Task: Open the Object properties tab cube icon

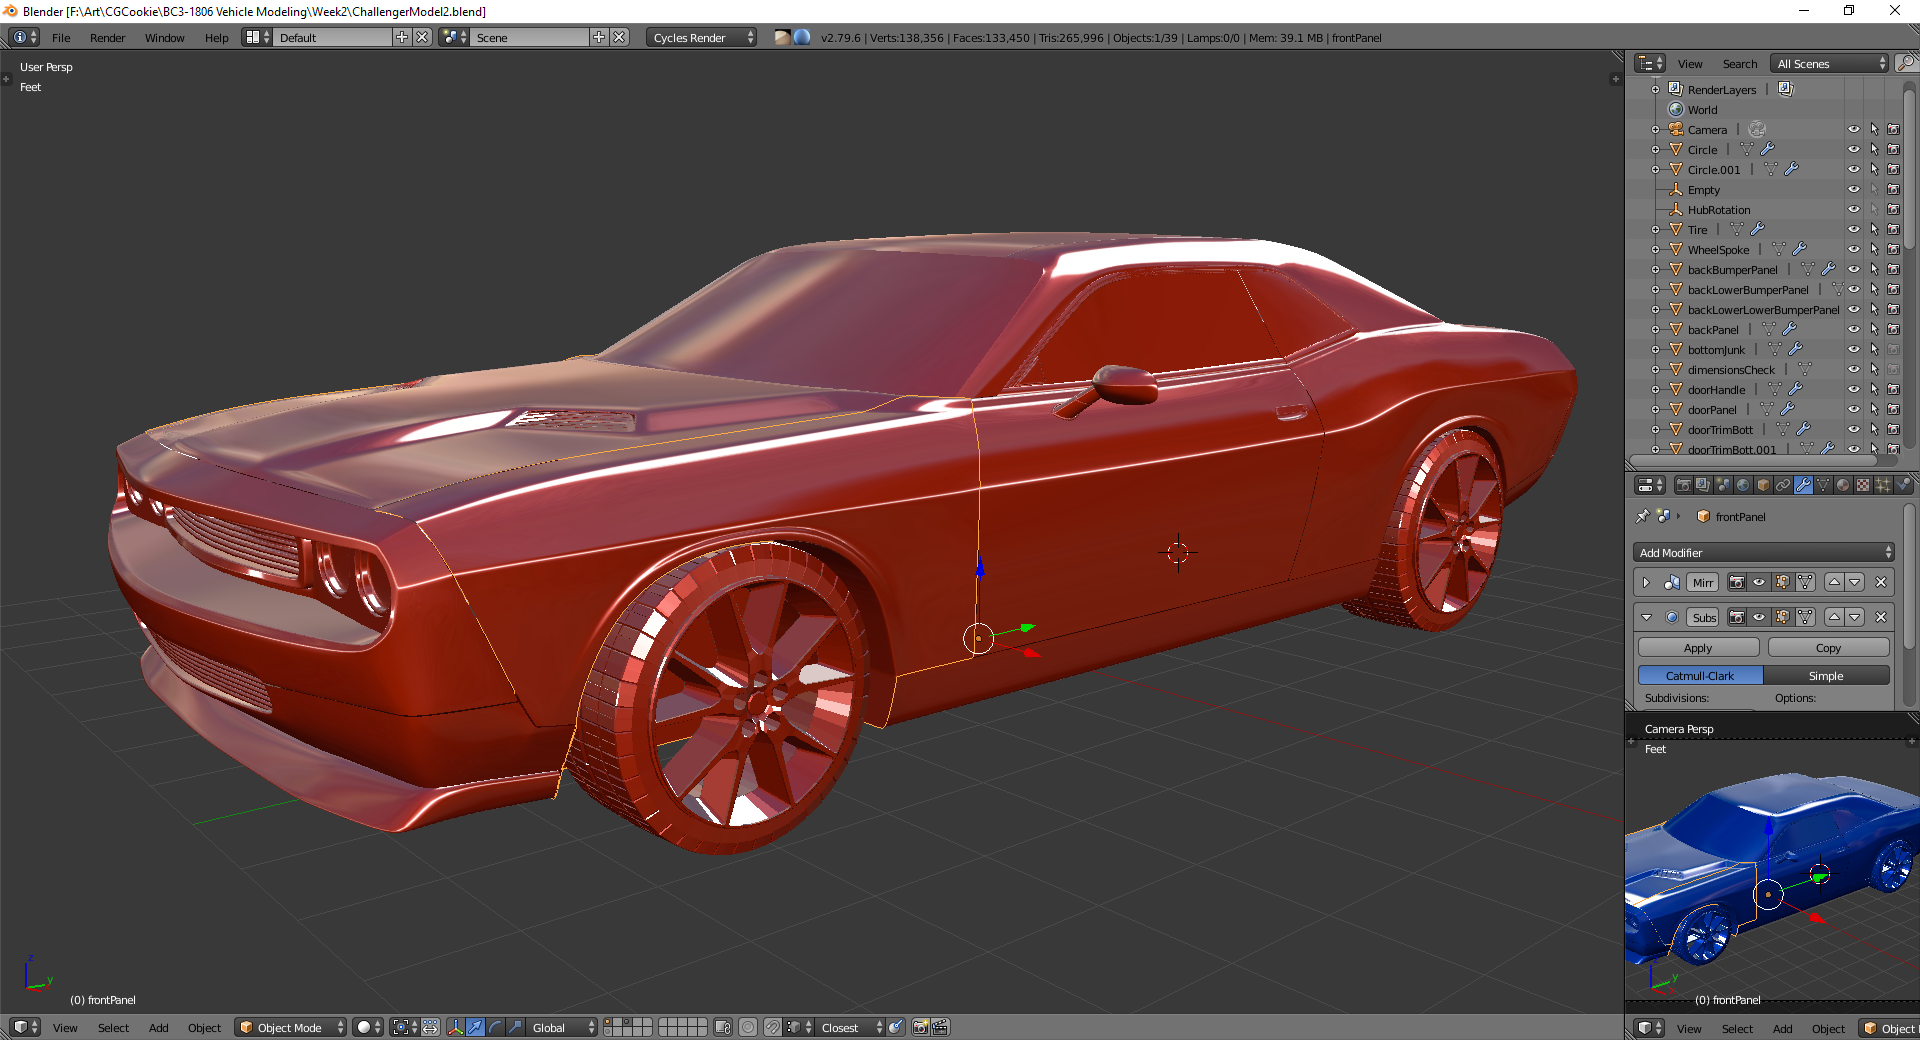Action: (1763, 485)
